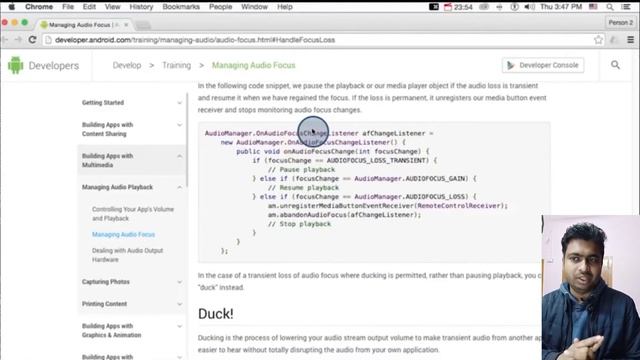Click RemoteControlReceiver in the code snippet
The width and height of the screenshot is (640, 360).
pyautogui.click(x=459, y=206)
